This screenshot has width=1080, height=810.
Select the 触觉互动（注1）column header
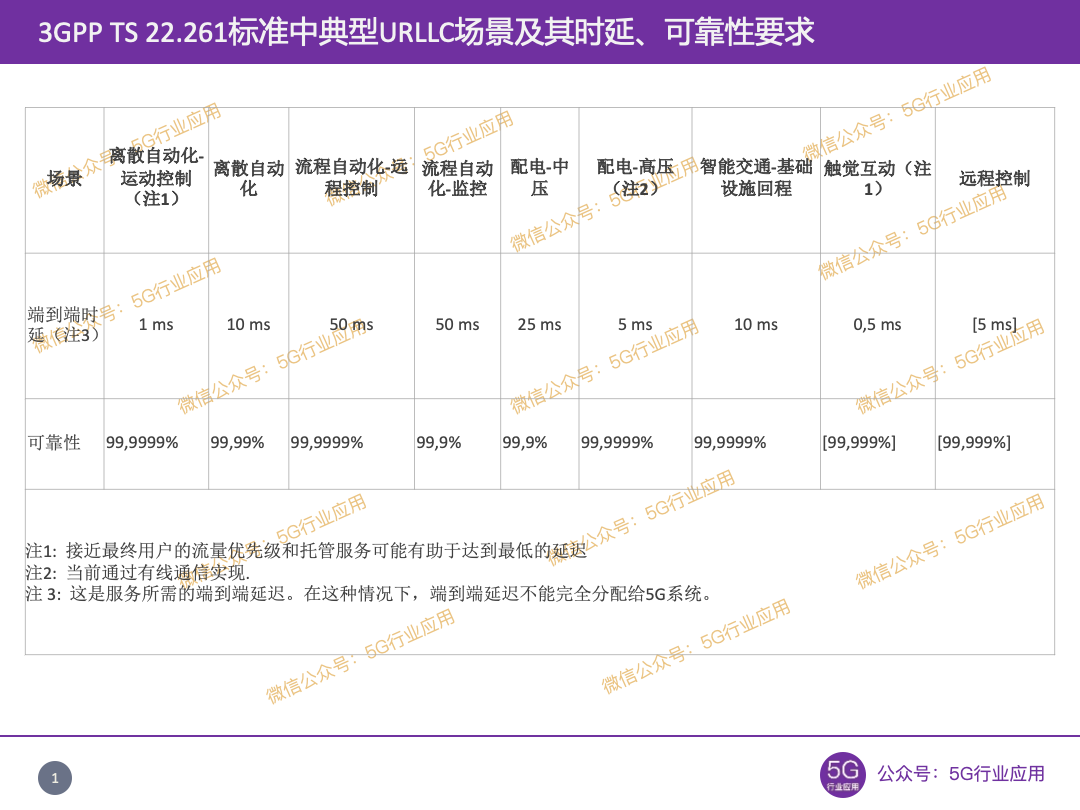[x=876, y=175]
